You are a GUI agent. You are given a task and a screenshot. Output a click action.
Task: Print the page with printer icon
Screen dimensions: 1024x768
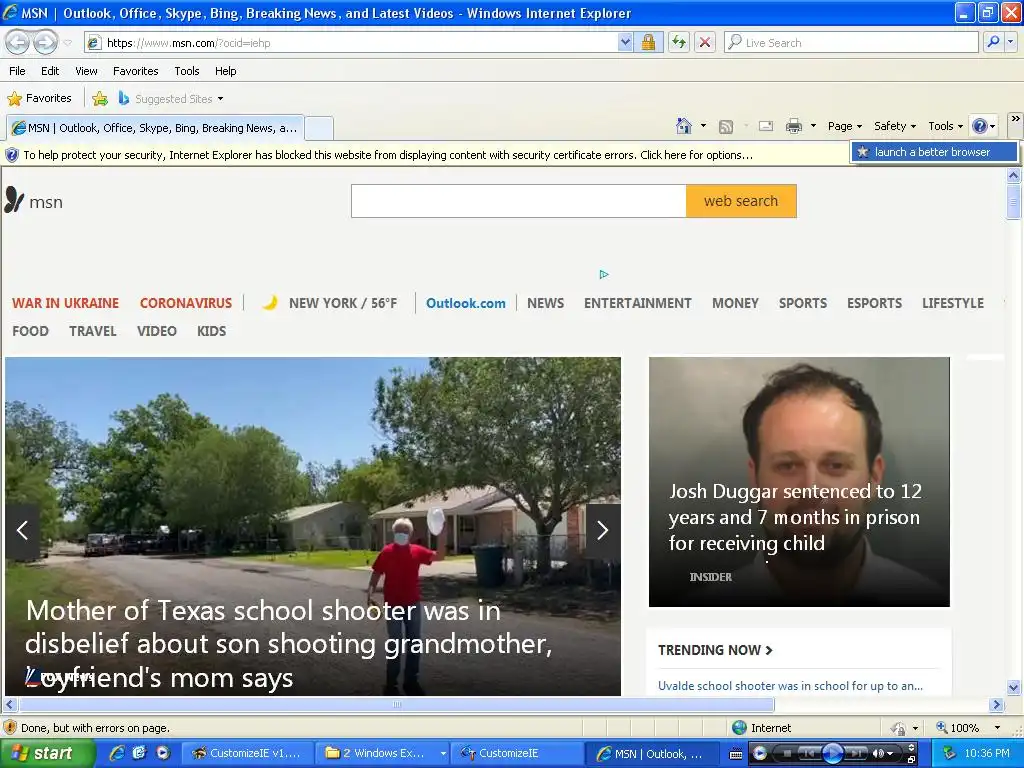click(x=793, y=126)
